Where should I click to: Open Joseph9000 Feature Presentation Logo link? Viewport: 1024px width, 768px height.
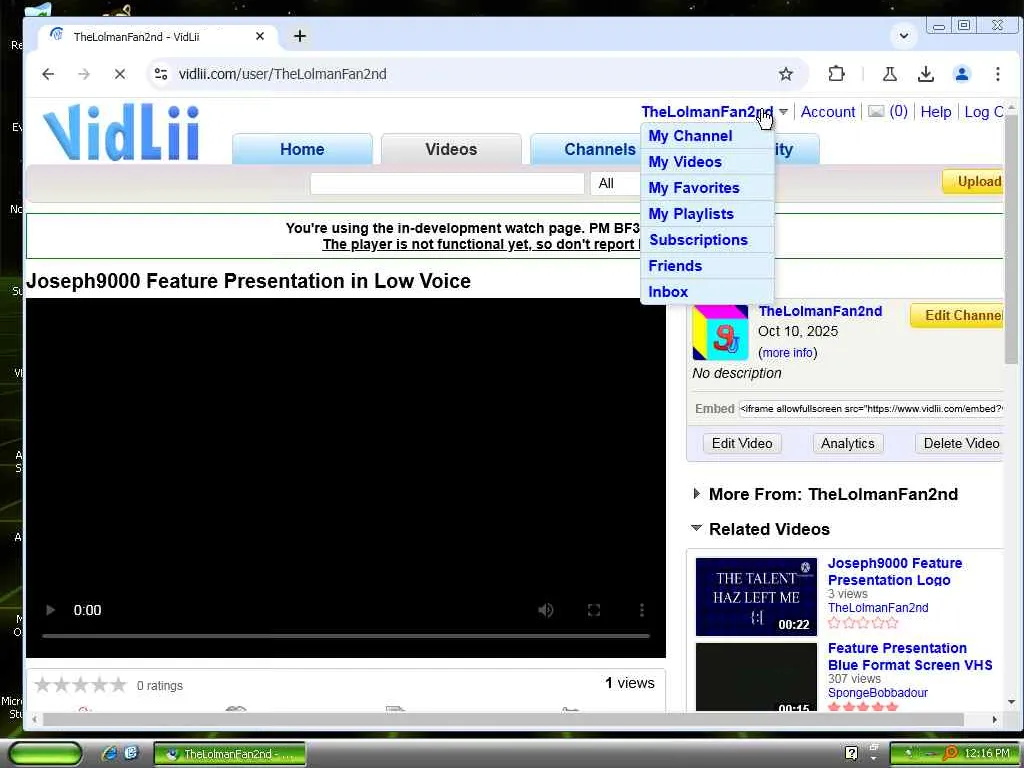895,571
